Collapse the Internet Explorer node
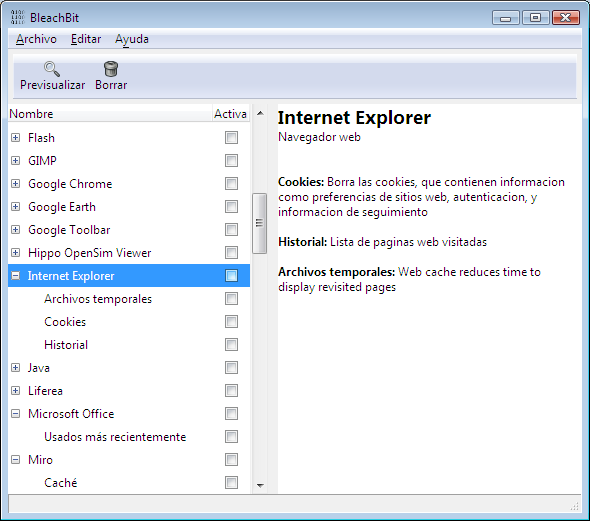 point(15,276)
